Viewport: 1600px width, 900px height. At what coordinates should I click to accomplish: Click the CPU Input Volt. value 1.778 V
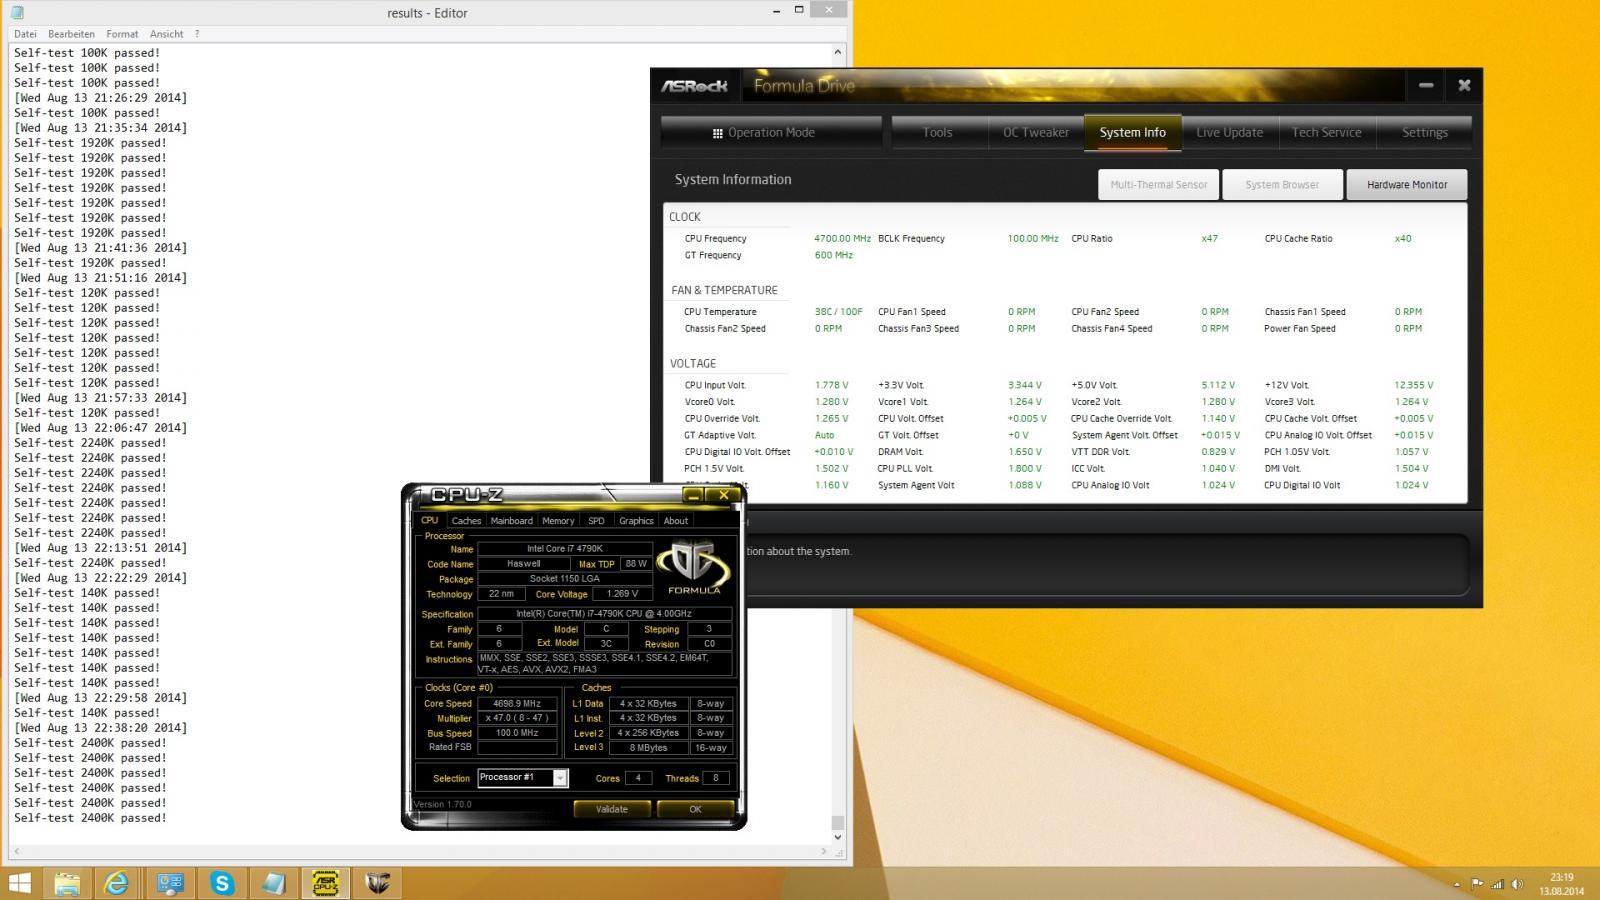click(x=831, y=385)
